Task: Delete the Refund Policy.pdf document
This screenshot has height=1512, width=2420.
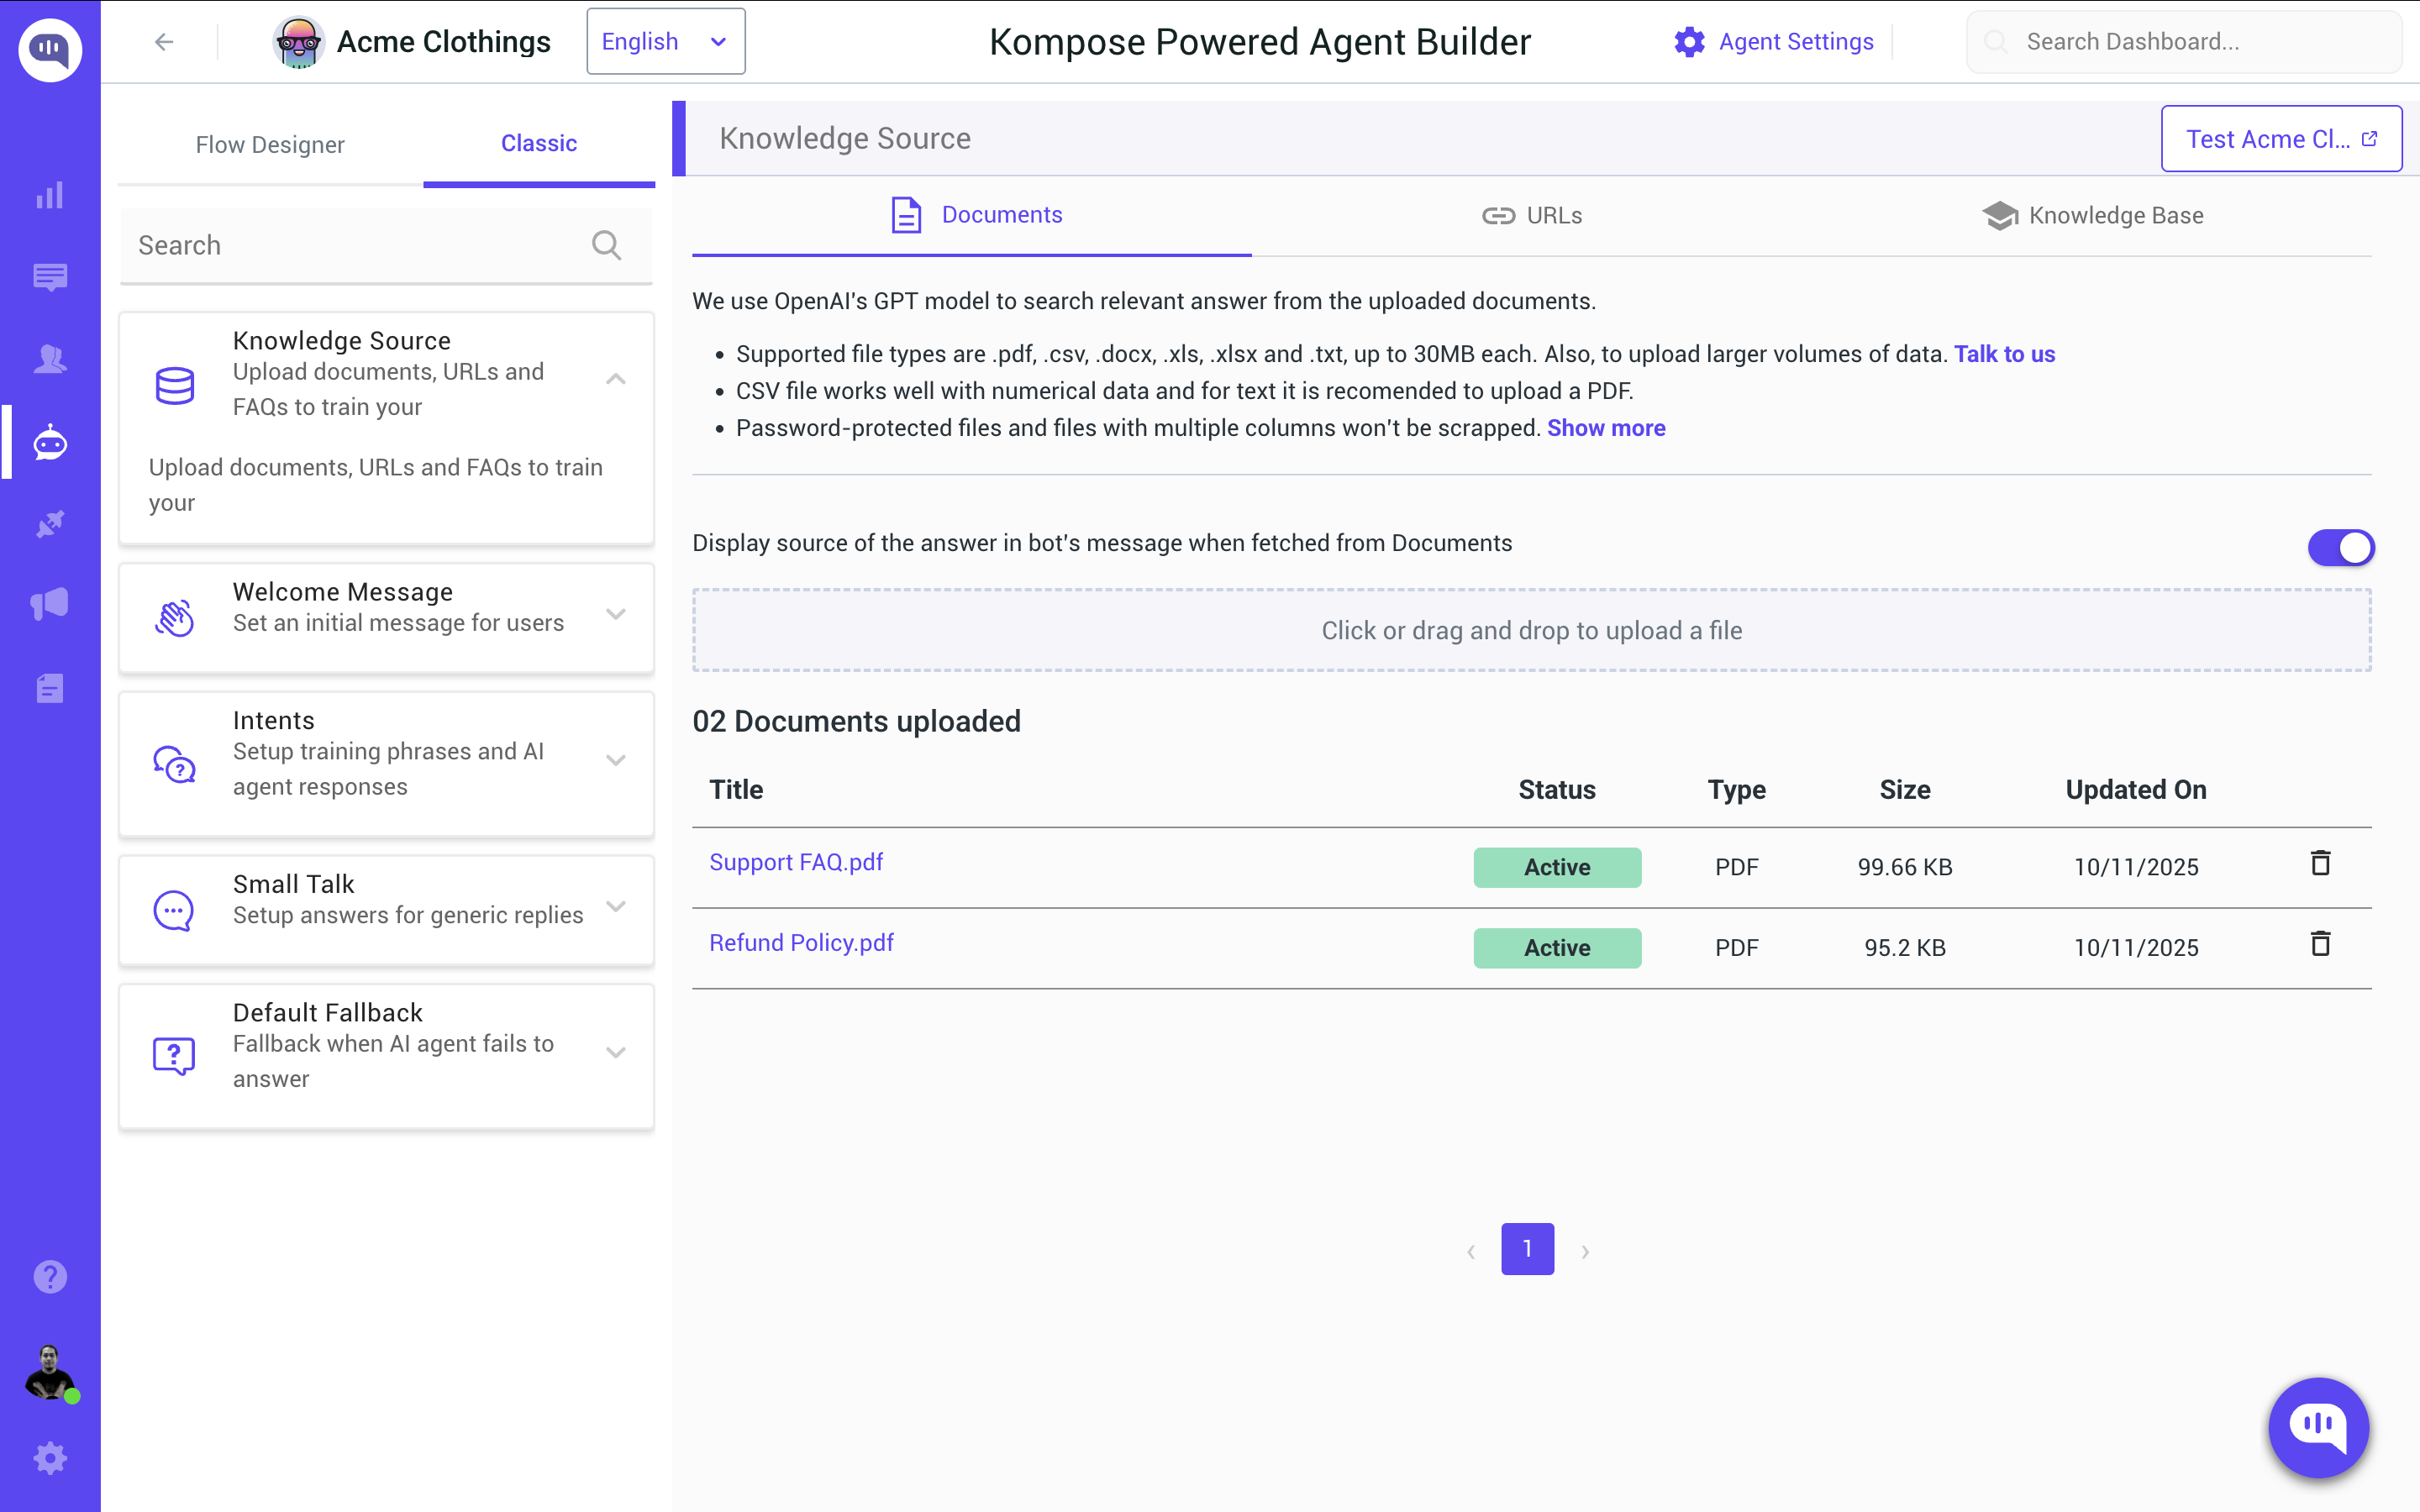Action: coord(2320,944)
